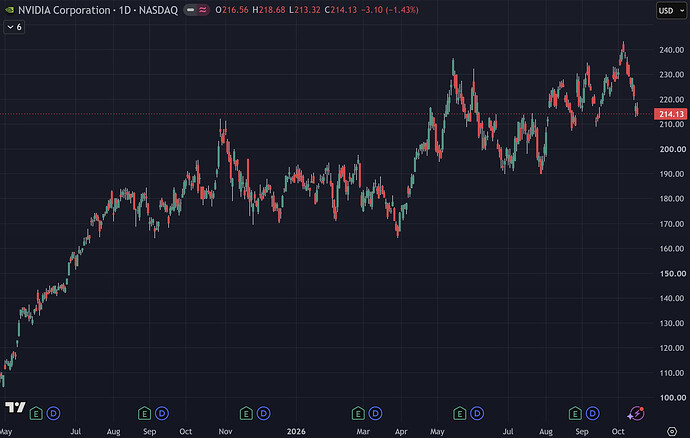
Task: Click the earnings marker beside Nov label
Action: pyautogui.click(x=246, y=413)
